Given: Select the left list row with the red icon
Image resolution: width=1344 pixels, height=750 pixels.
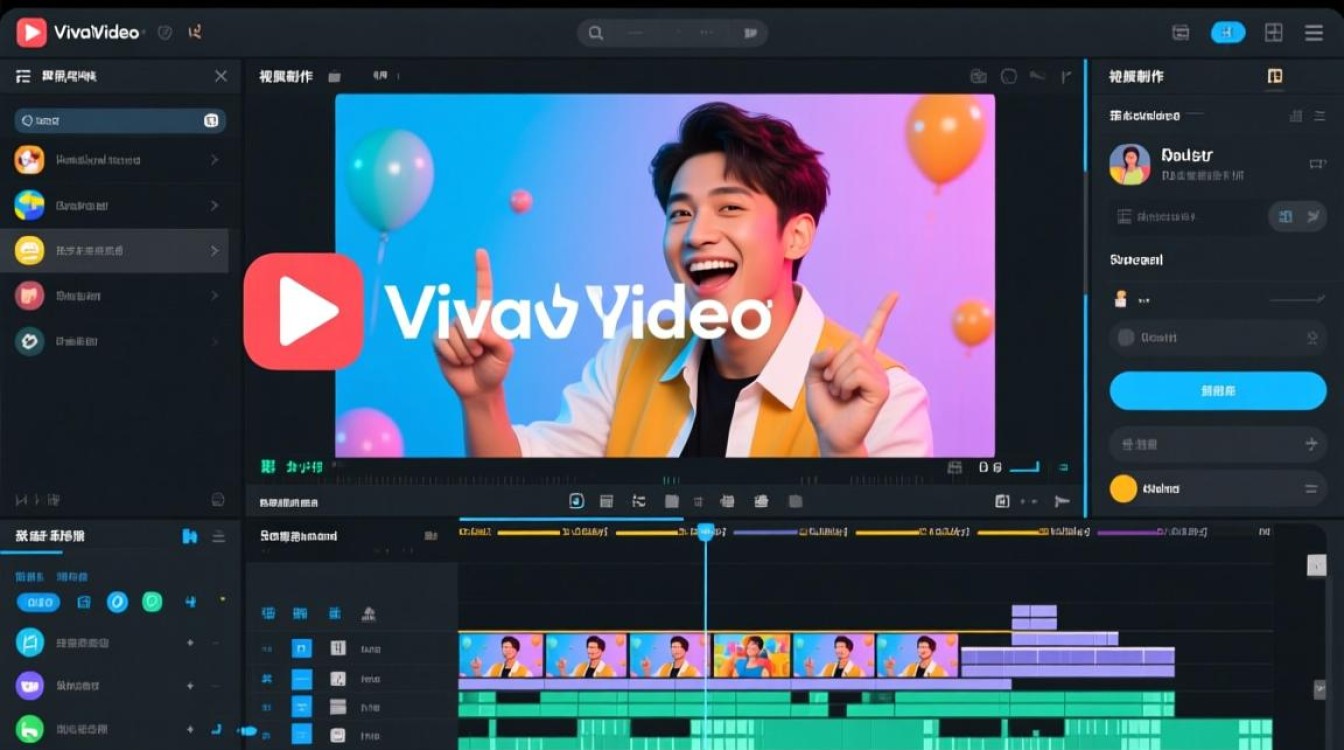Looking at the screenshot, I should coord(115,296).
